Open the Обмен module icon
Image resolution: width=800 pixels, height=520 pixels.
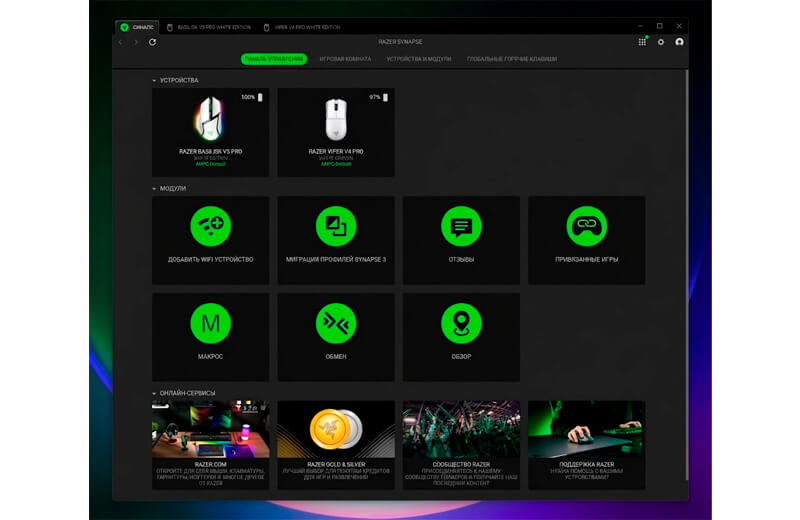click(x=336, y=323)
